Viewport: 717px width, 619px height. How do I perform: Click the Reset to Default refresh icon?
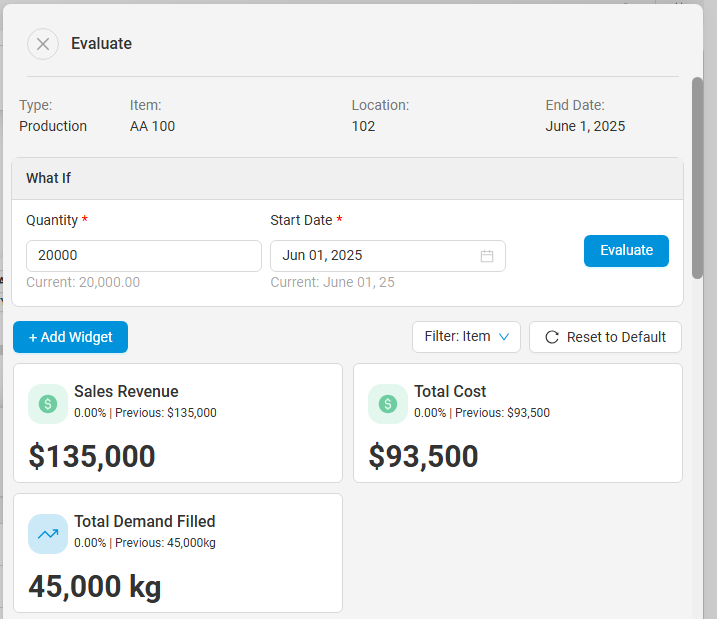pyautogui.click(x=552, y=337)
